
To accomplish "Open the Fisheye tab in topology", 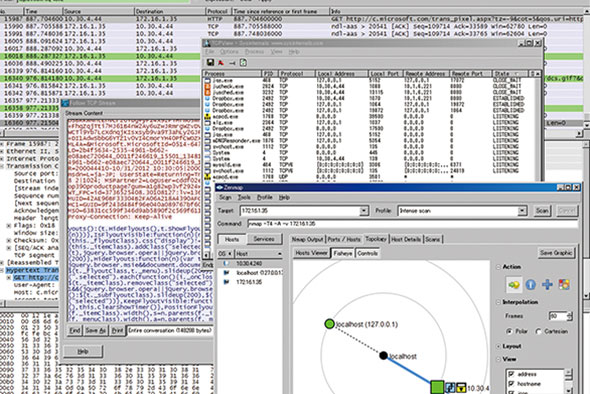I will 343,253.
